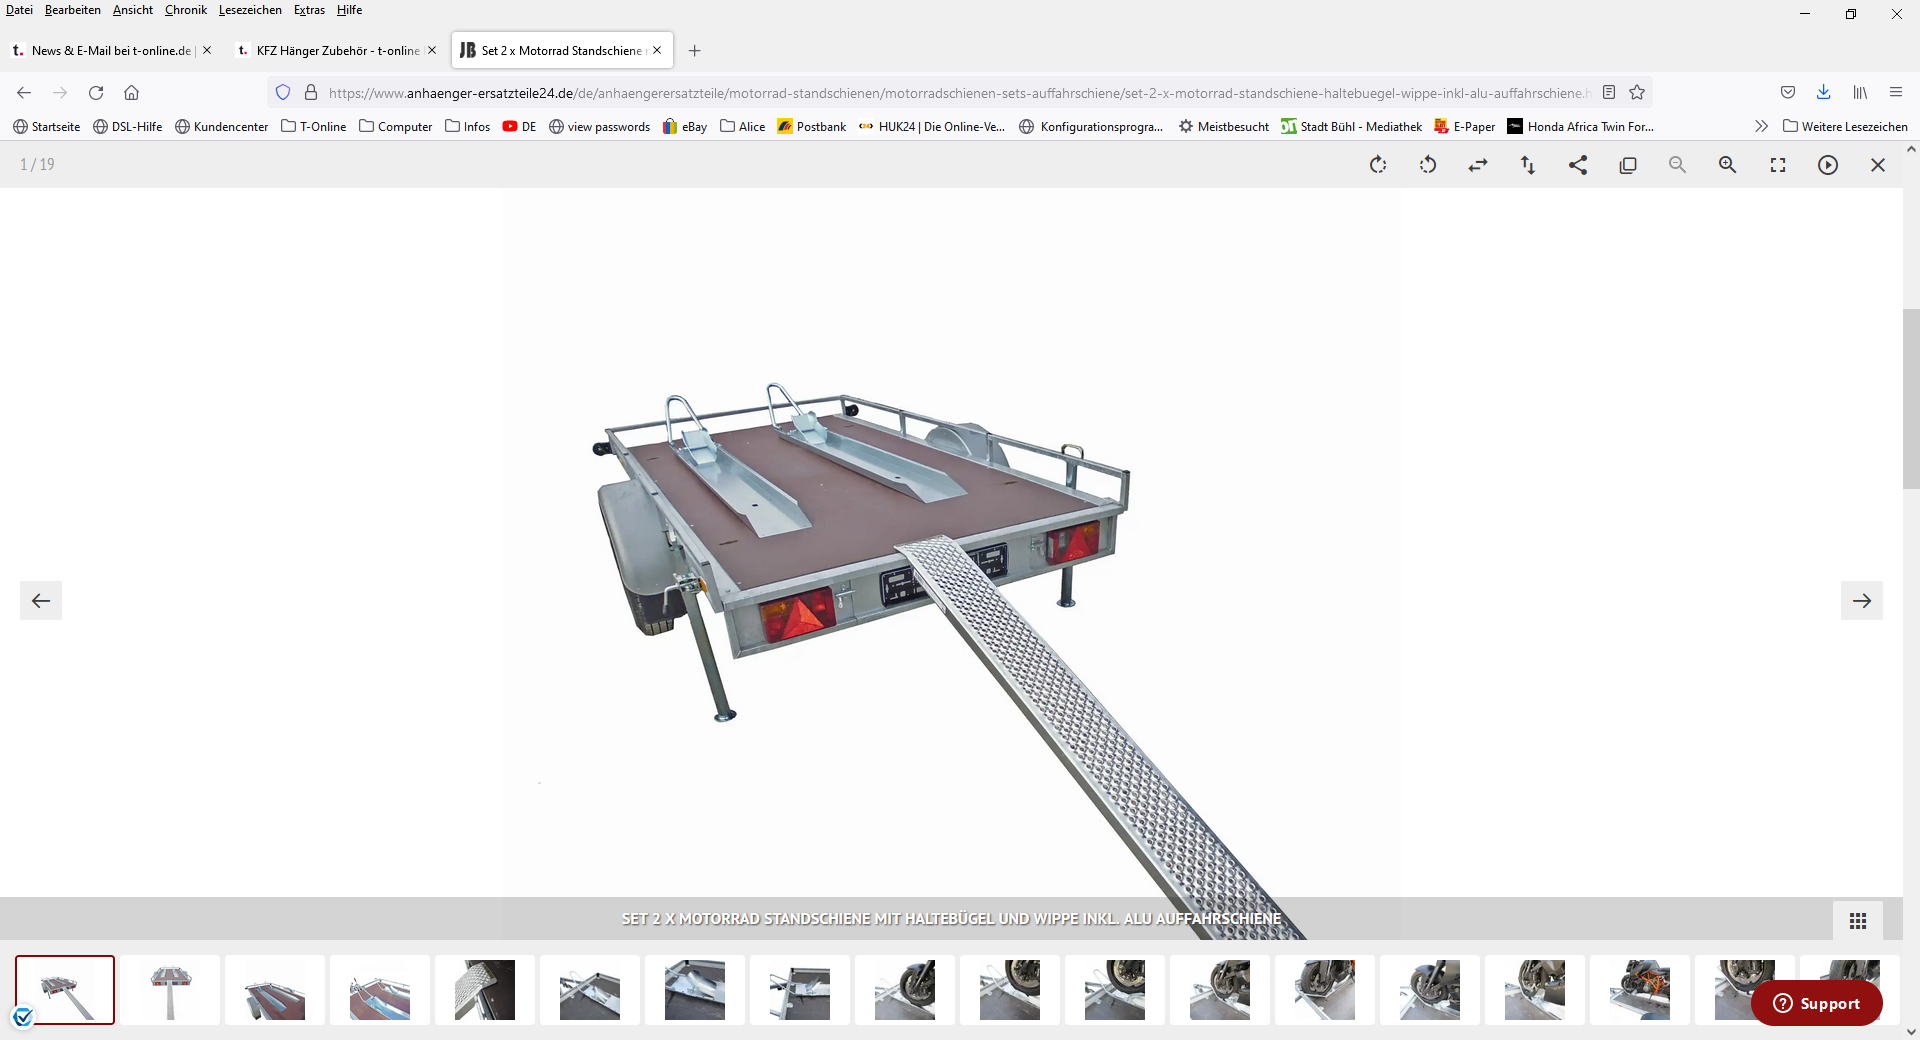The image size is (1920, 1040).
Task: Rotate the image counter-clockwise
Action: pyautogui.click(x=1428, y=165)
